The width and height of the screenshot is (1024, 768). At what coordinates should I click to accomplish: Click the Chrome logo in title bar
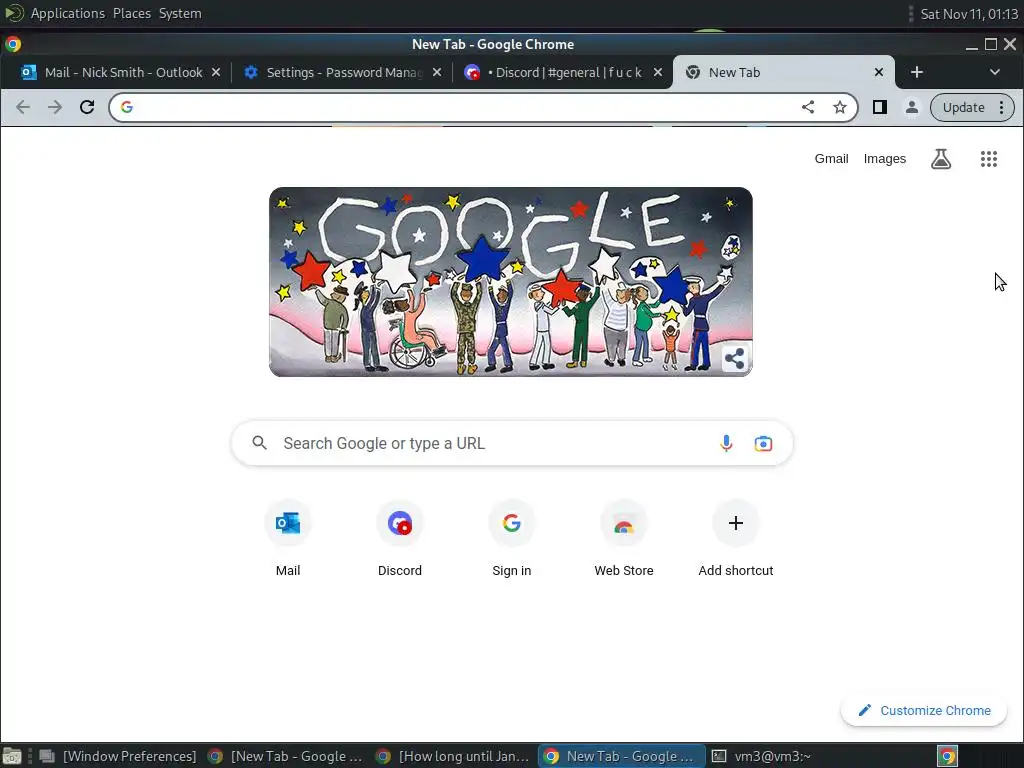pos(13,44)
